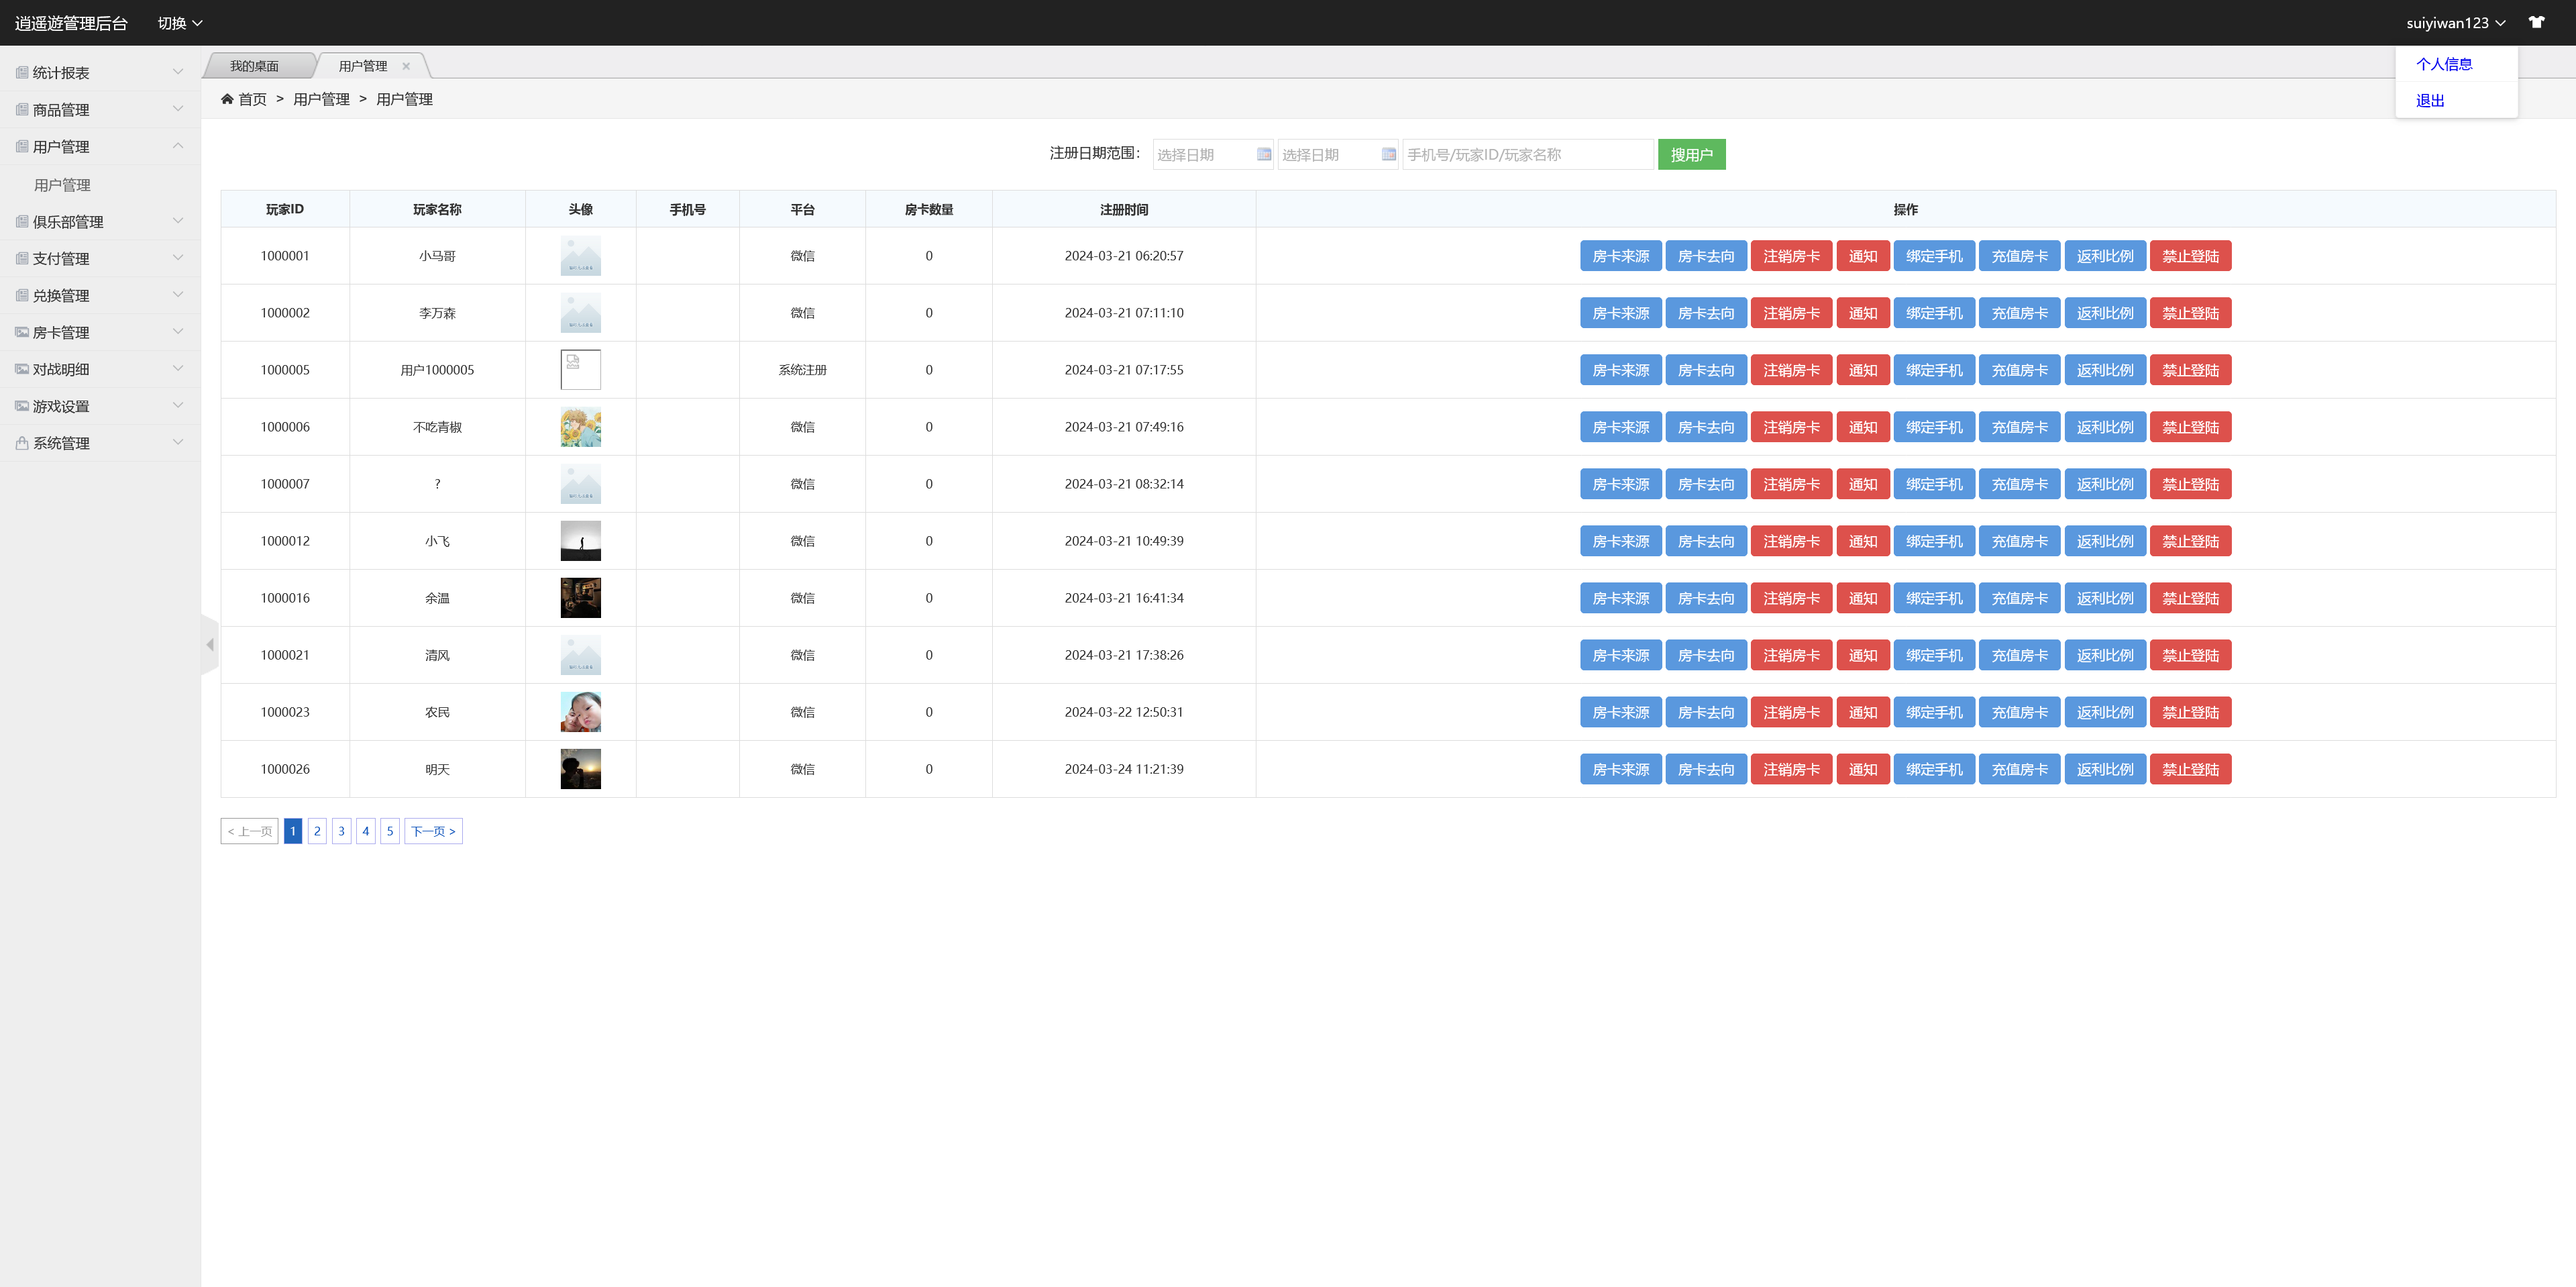Click 禁止登陆 for player 1000001
The width and height of the screenshot is (2576, 1287).
tap(2190, 256)
